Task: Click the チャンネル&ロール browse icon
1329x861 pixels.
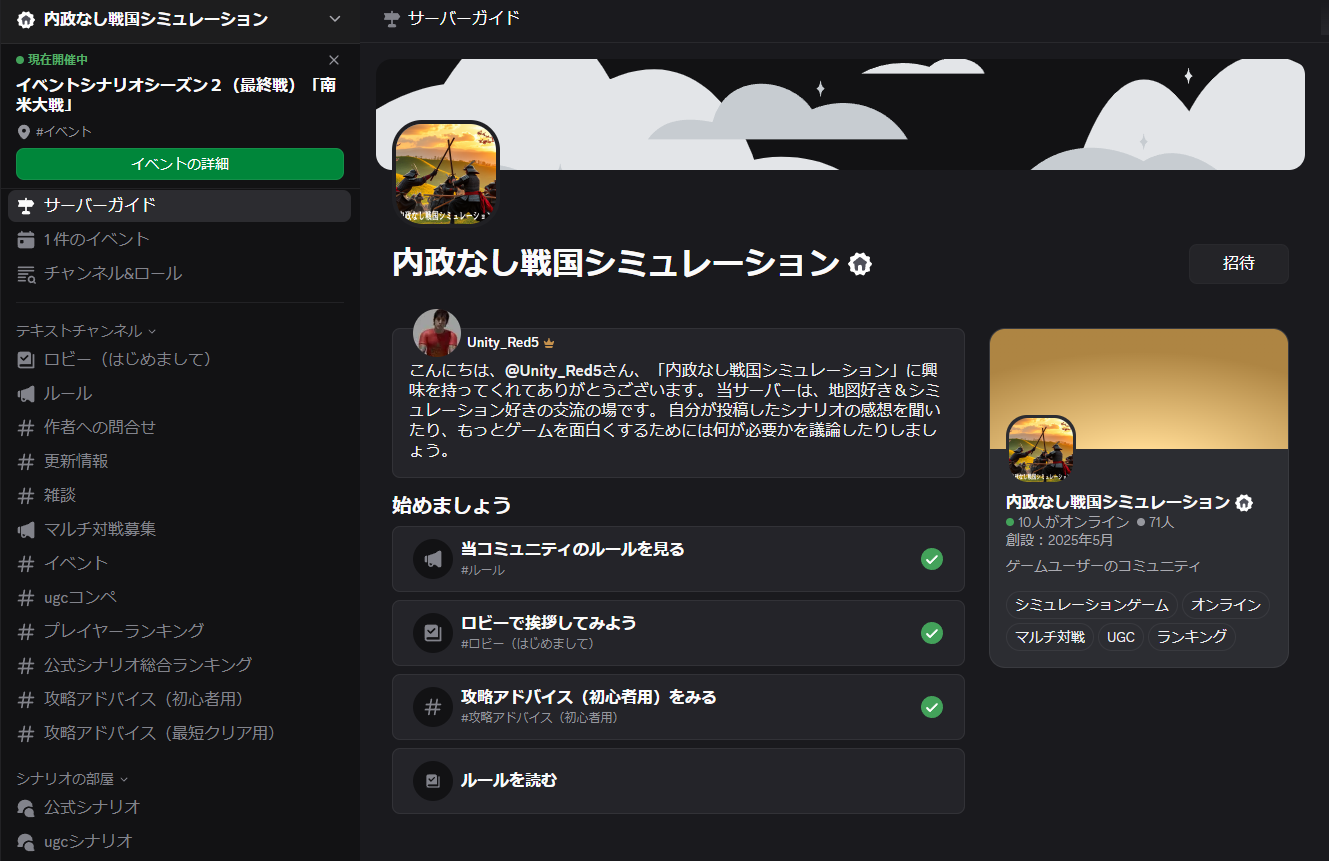Action: pos(26,273)
